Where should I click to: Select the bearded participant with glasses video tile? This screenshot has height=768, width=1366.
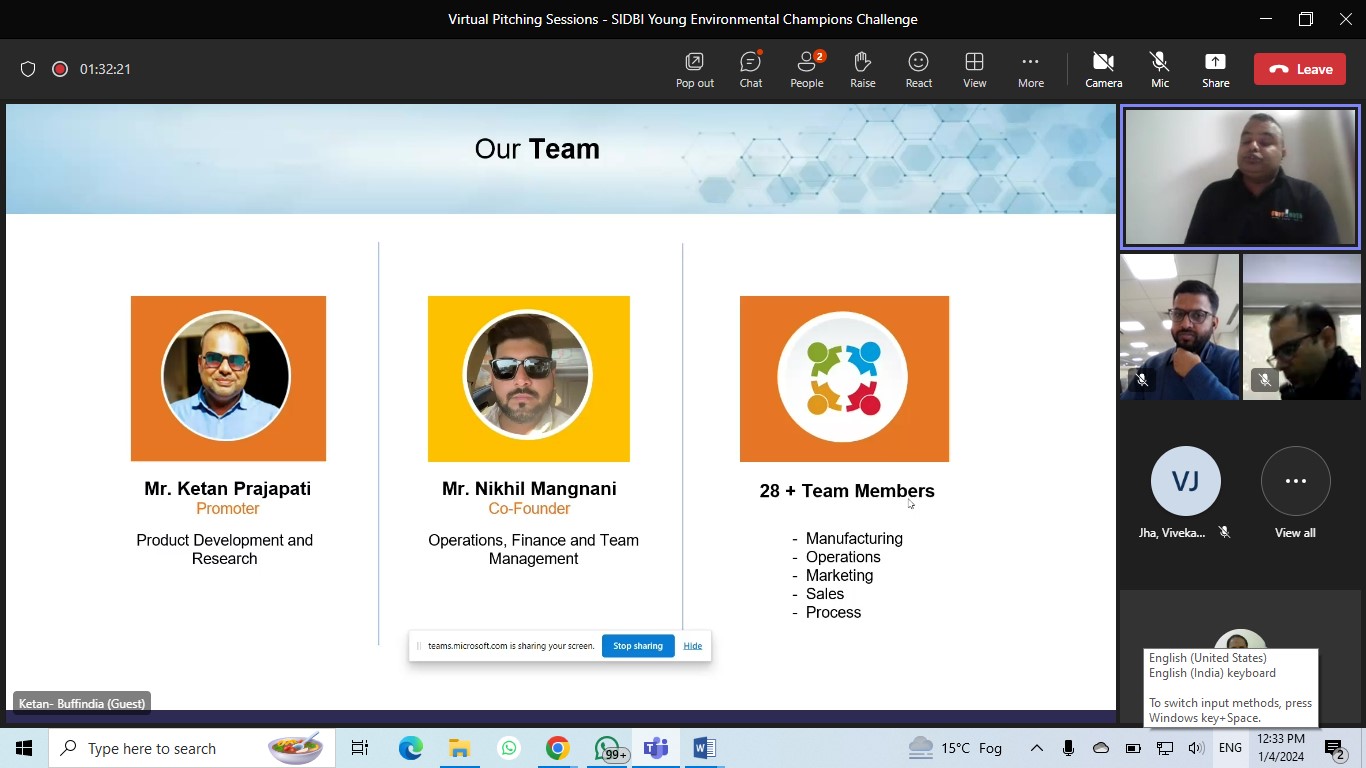pyautogui.click(x=1179, y=327)
